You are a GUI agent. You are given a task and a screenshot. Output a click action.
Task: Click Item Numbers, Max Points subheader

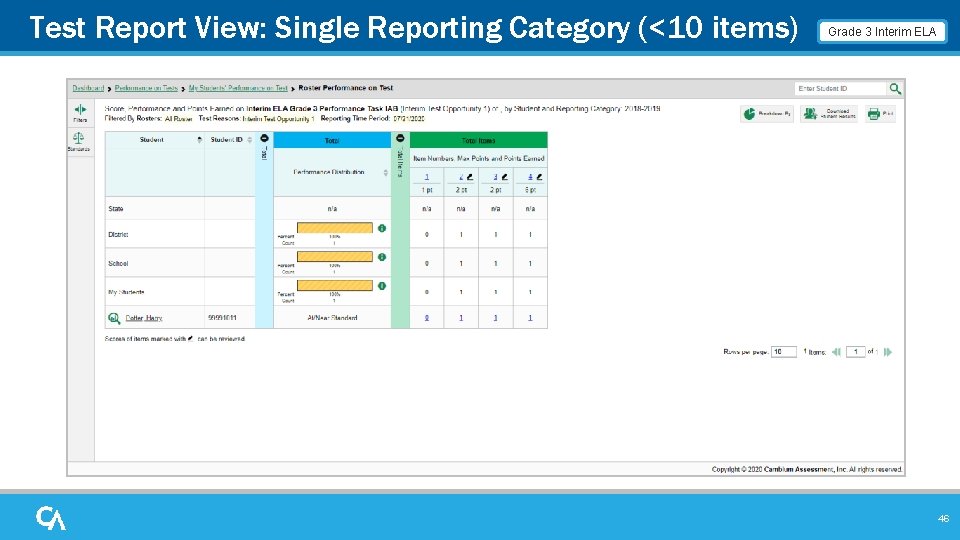[479, 159]
